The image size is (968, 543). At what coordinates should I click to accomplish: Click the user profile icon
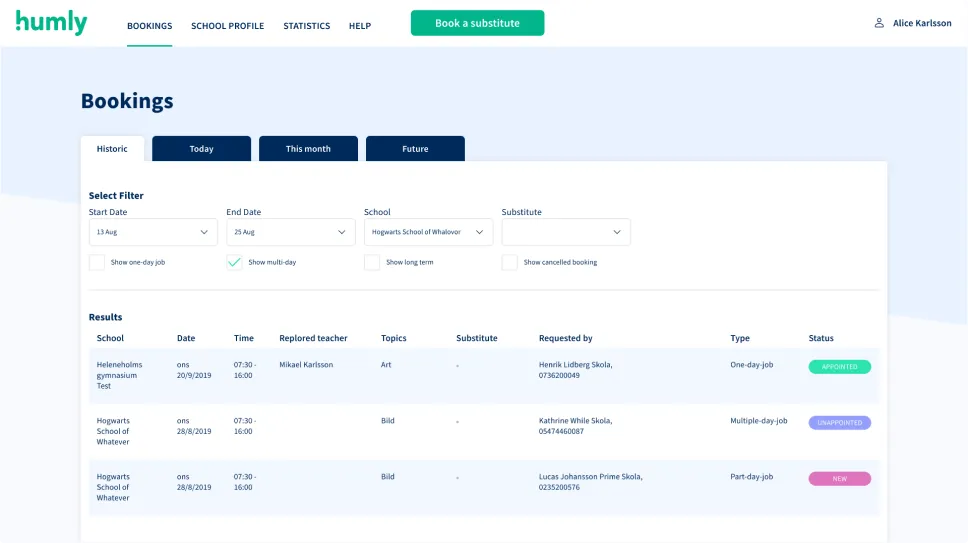[x=879, y=23]
